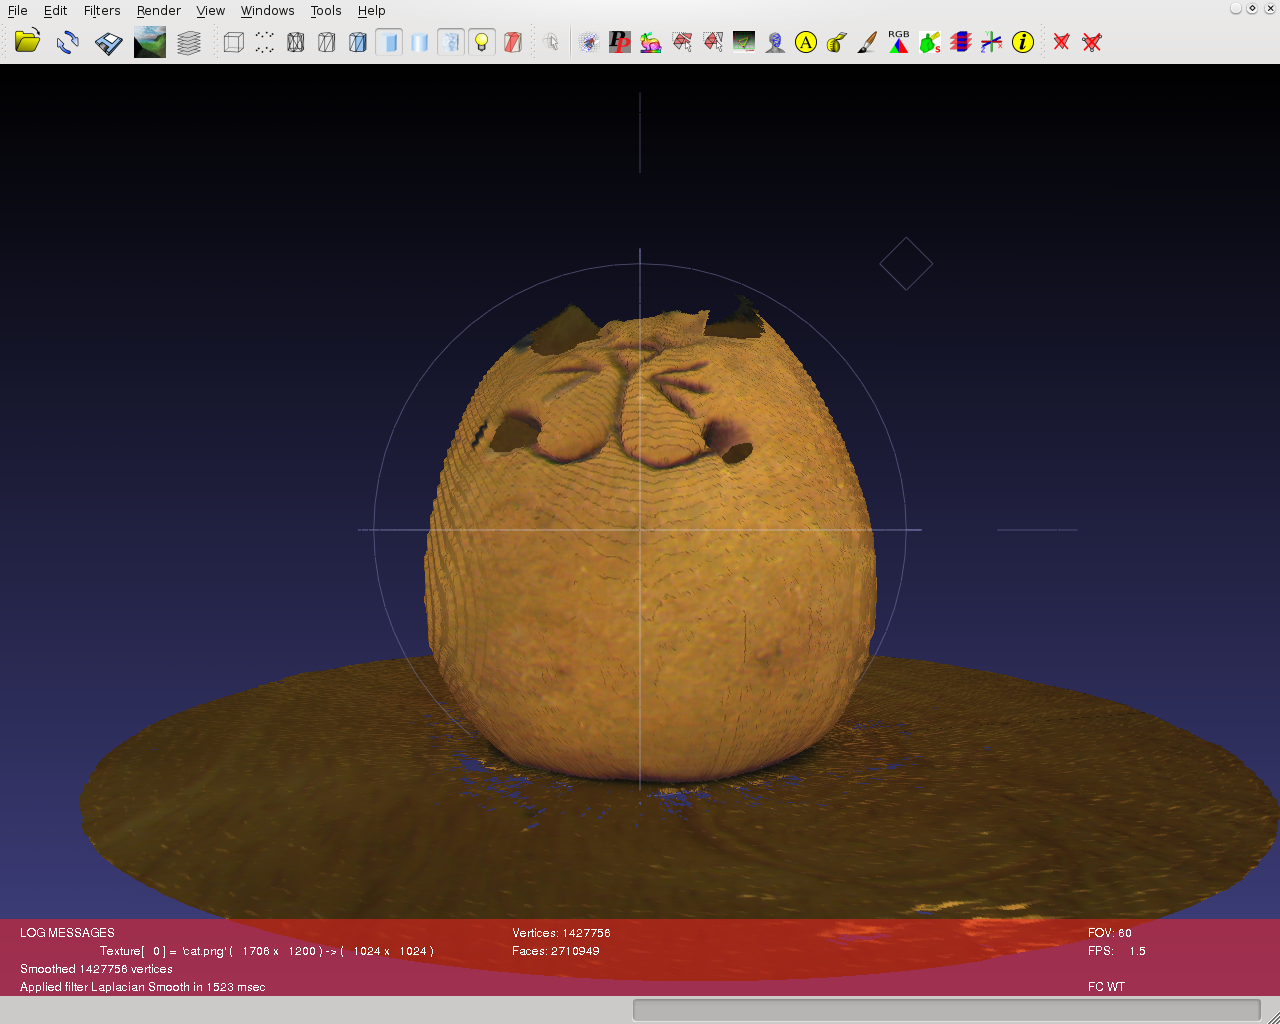The image size is (1280, 1024).
Task: Enable points render mode
Action: [264, 42]
